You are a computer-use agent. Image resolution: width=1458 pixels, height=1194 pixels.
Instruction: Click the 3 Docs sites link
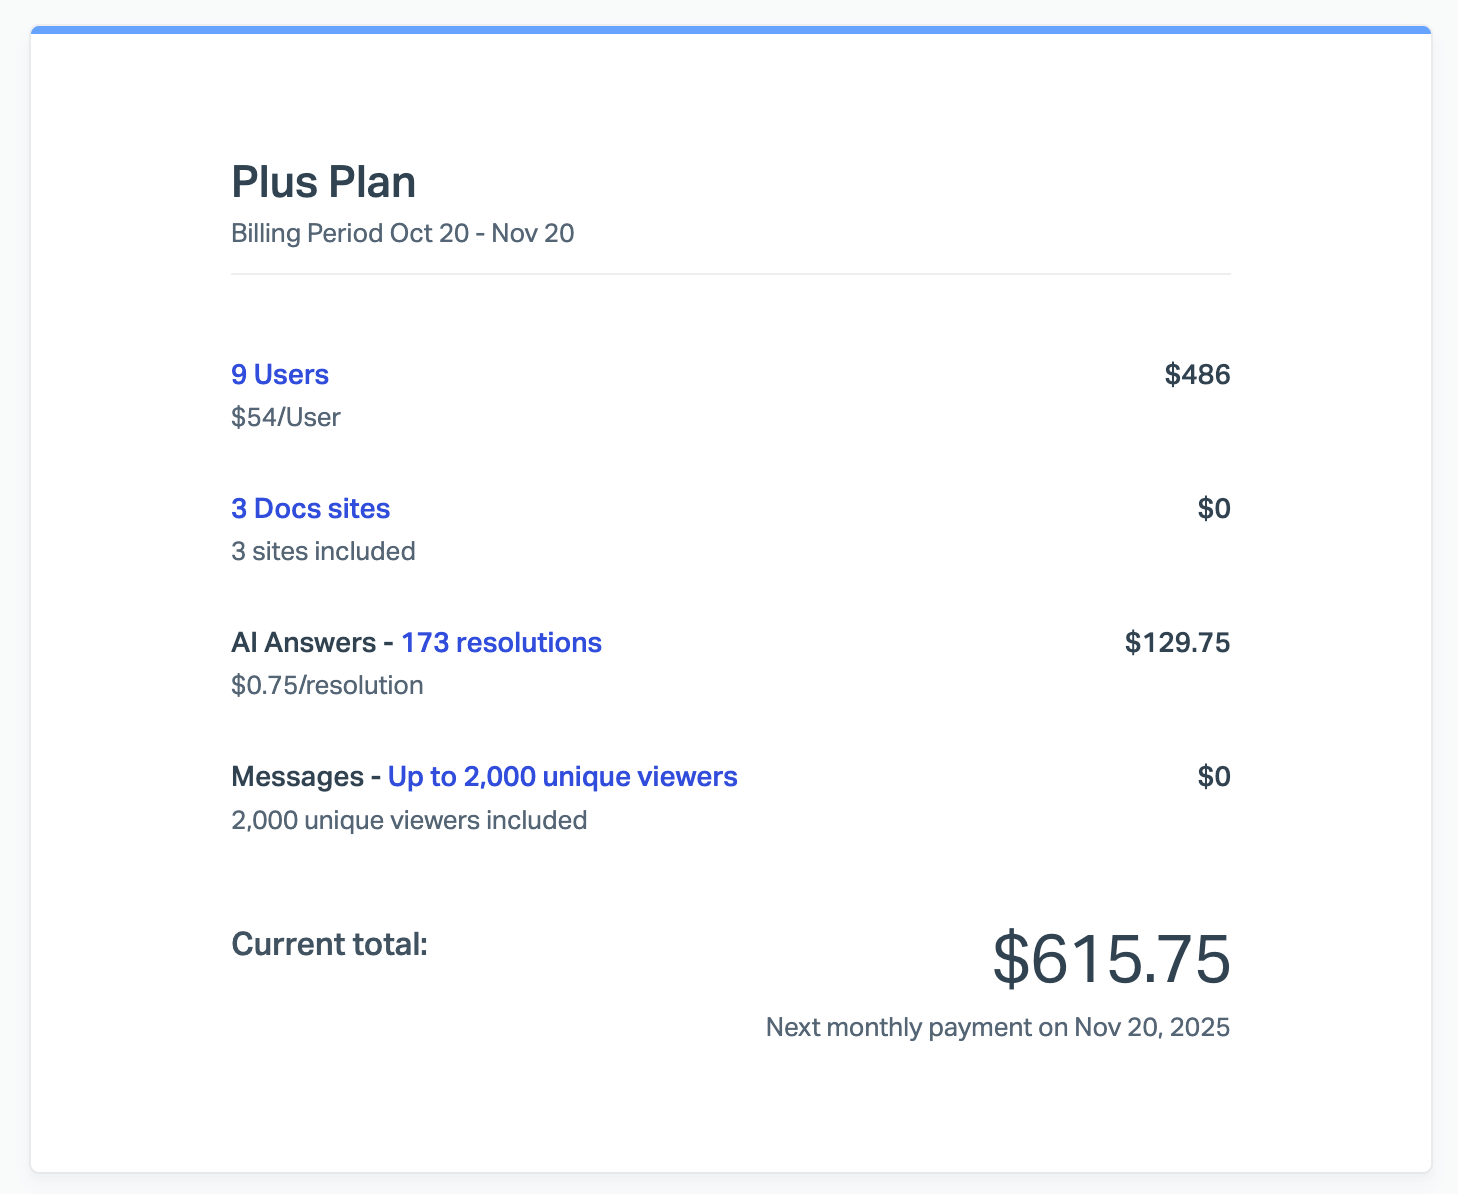310,509
